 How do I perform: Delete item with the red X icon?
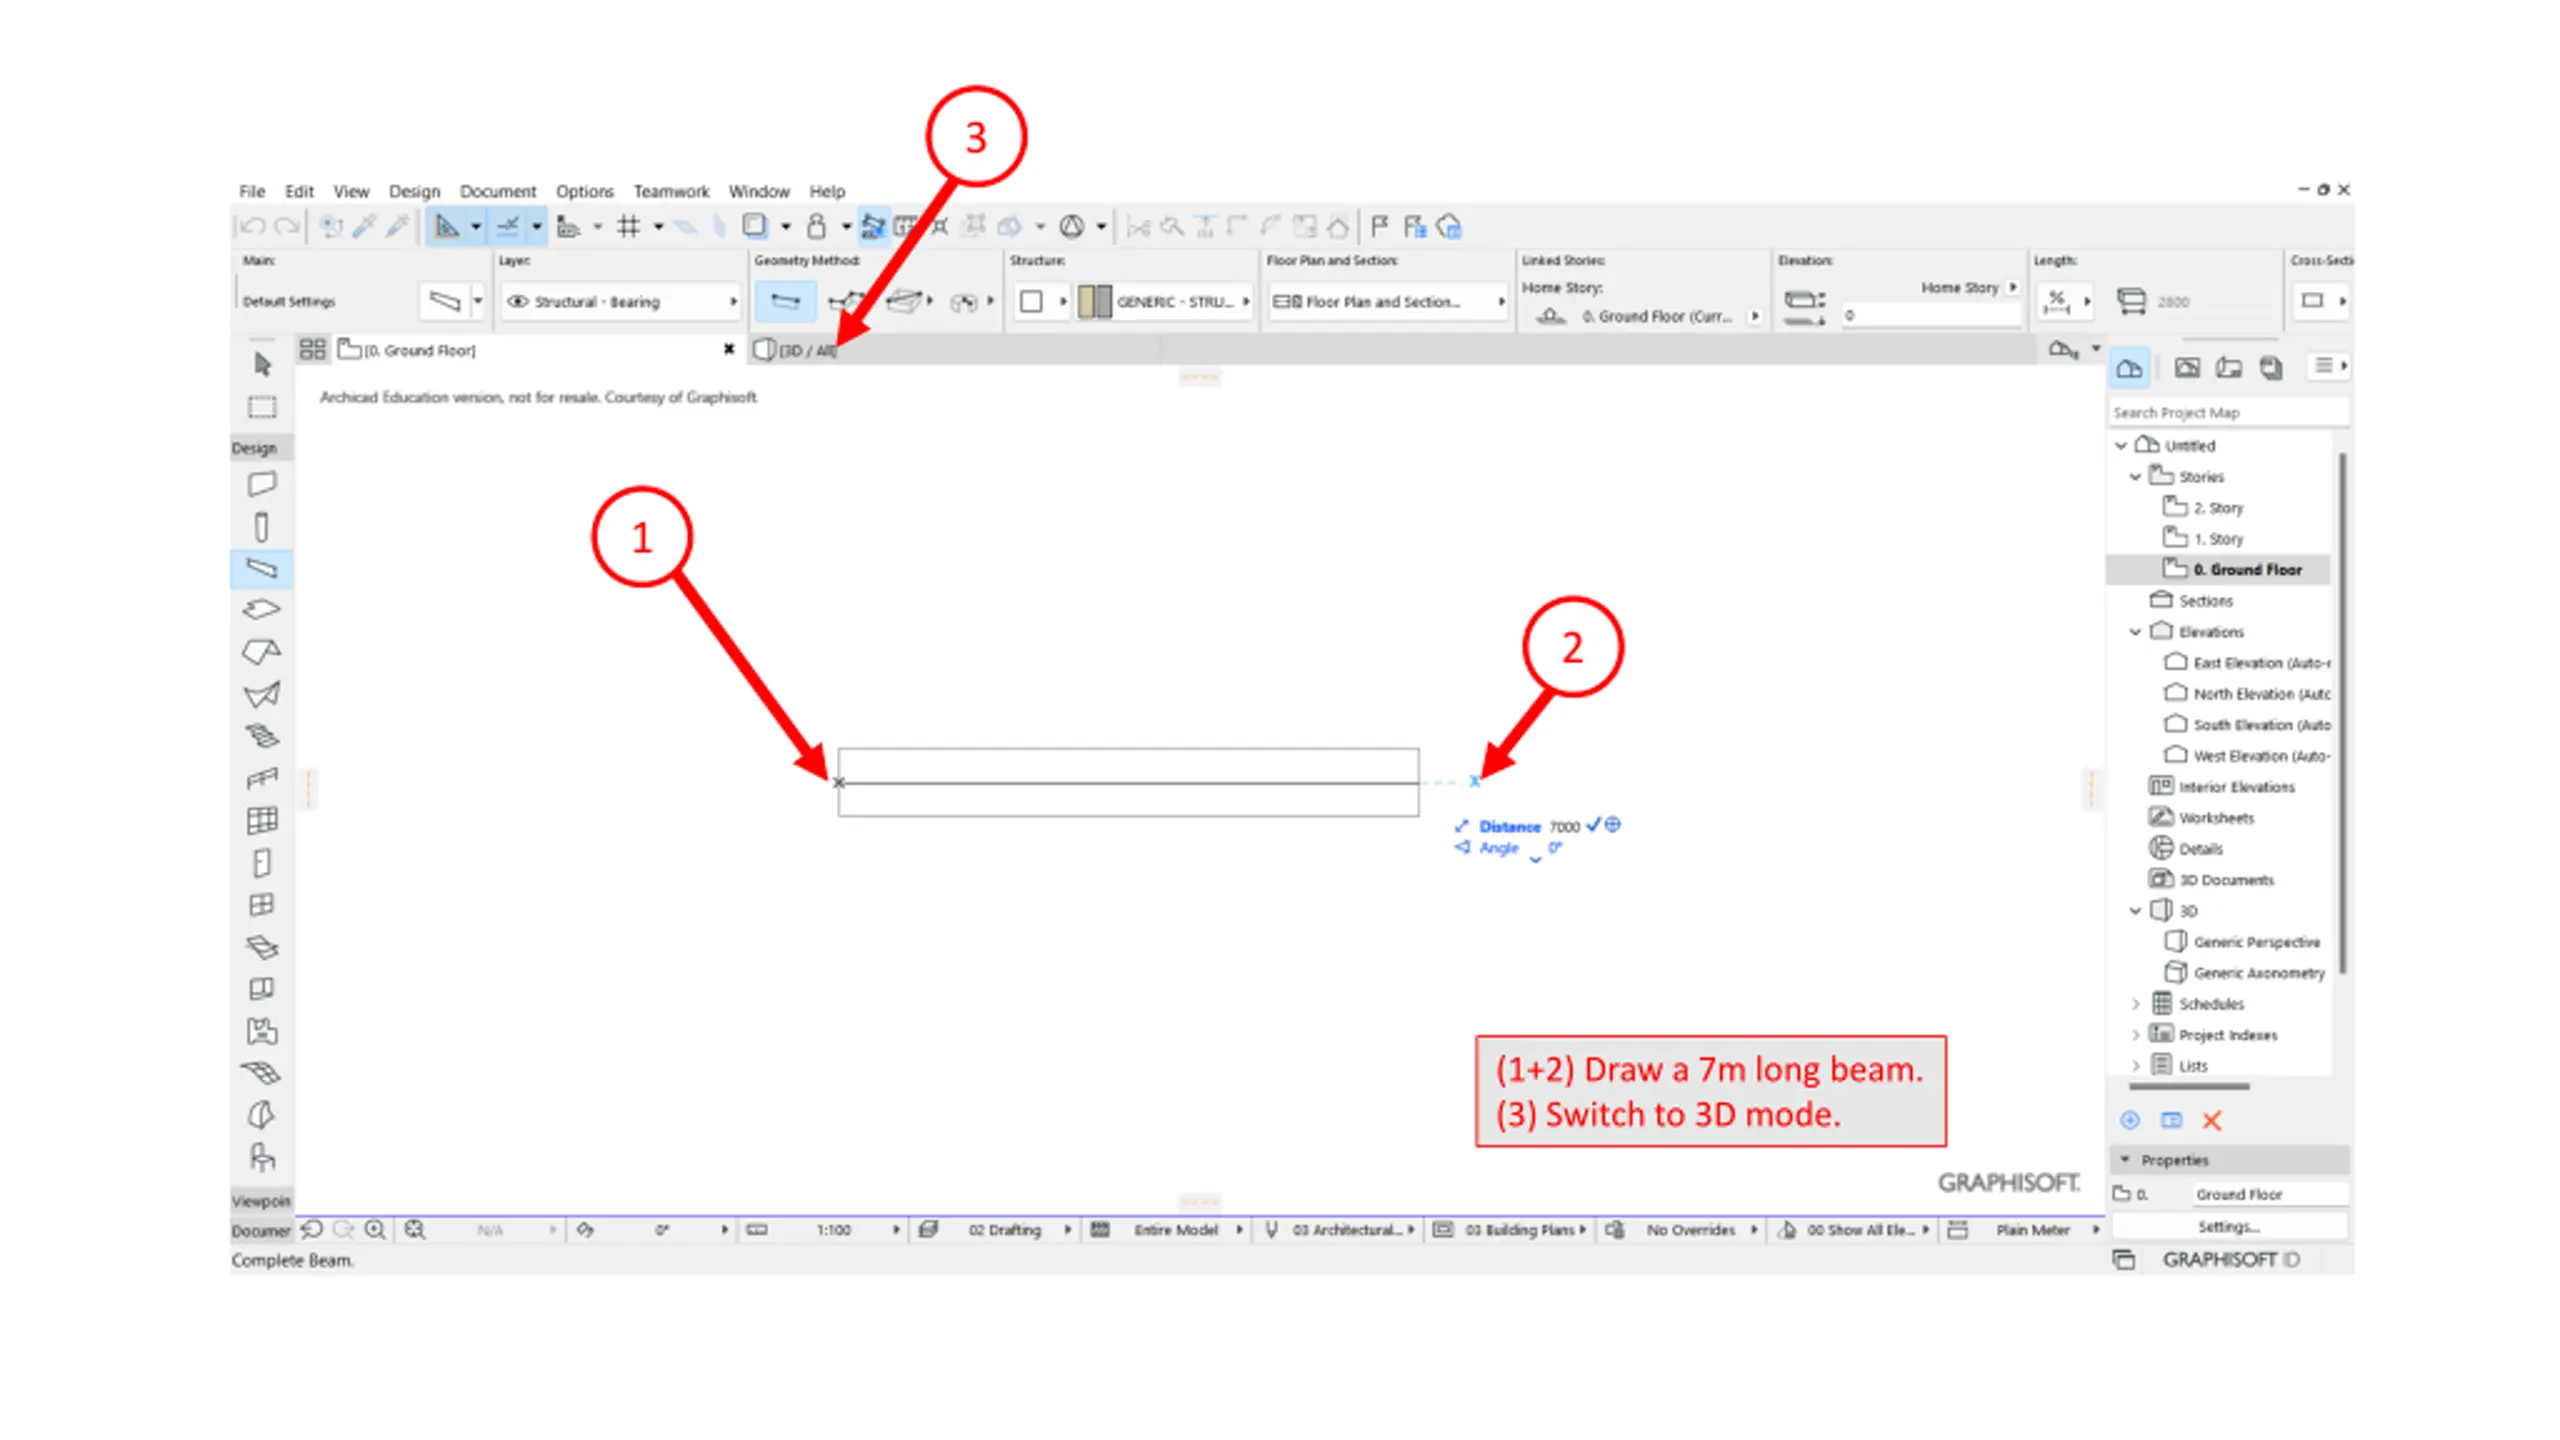coord(2212,1120)
